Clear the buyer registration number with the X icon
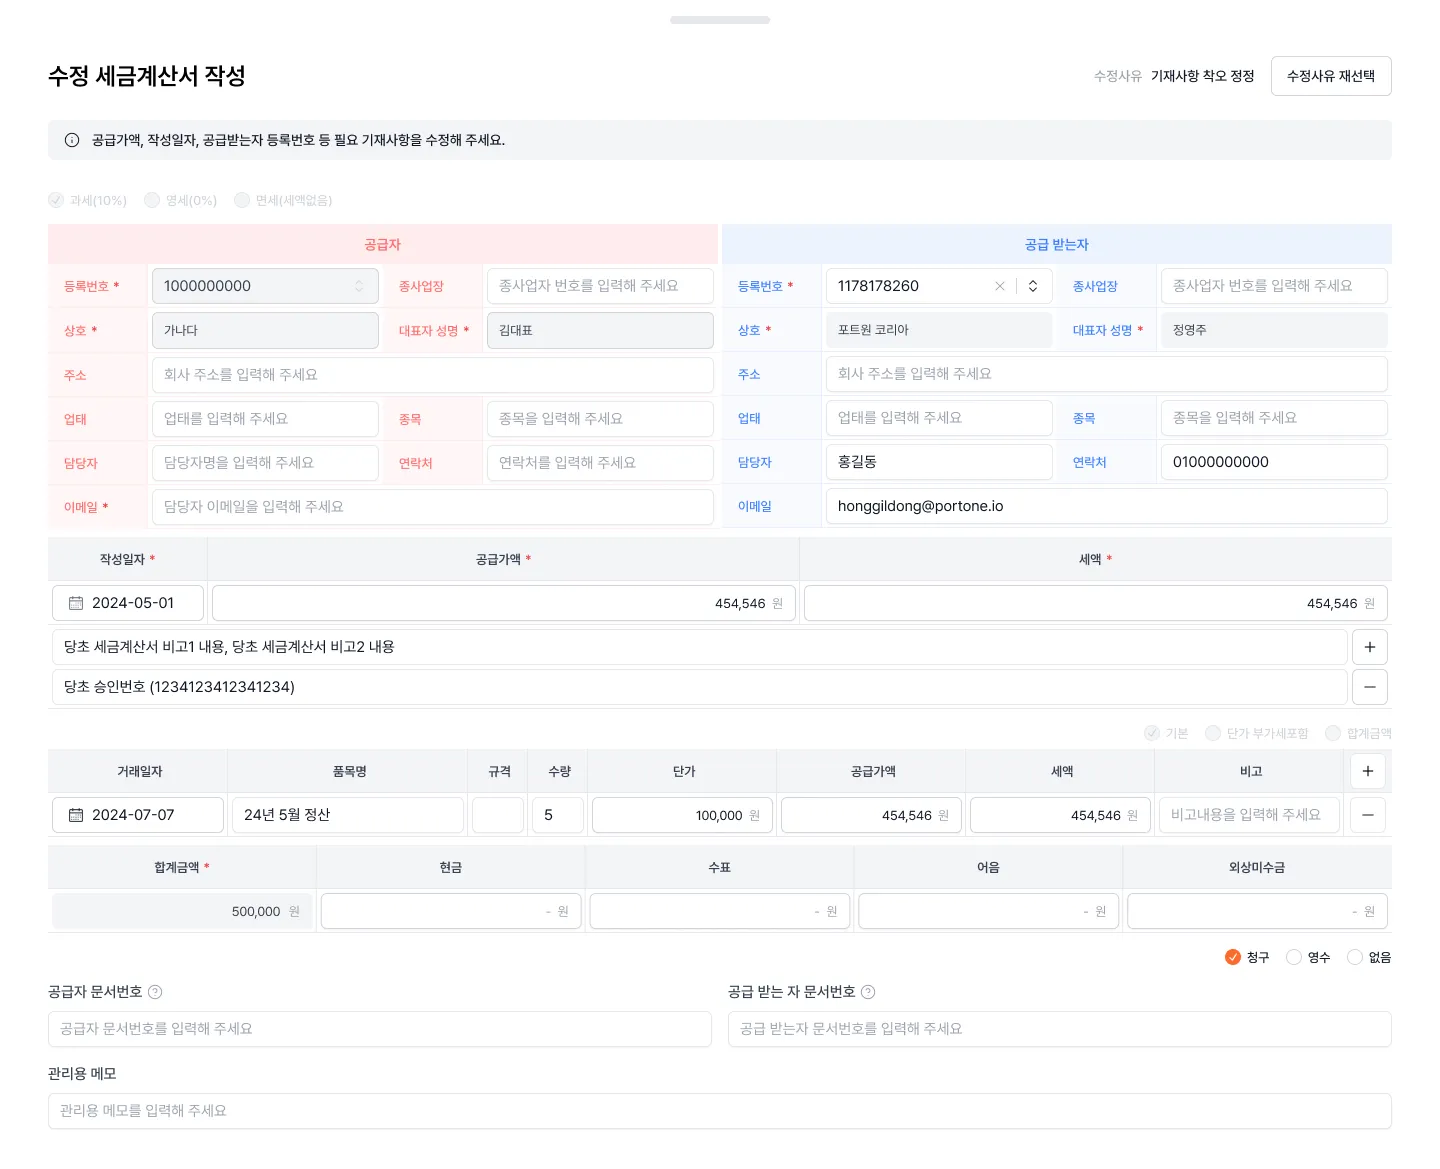The image size is (1440, 1169). (1000, 286)
